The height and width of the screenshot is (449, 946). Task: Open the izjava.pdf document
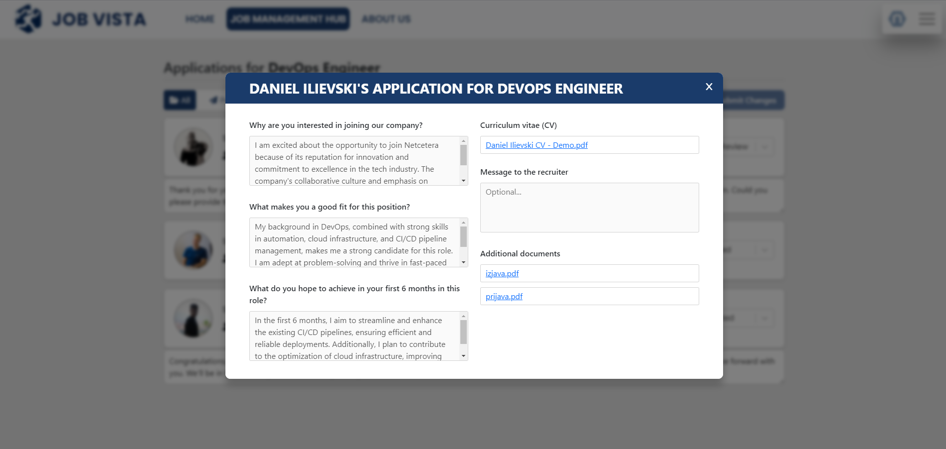(502, 273)
